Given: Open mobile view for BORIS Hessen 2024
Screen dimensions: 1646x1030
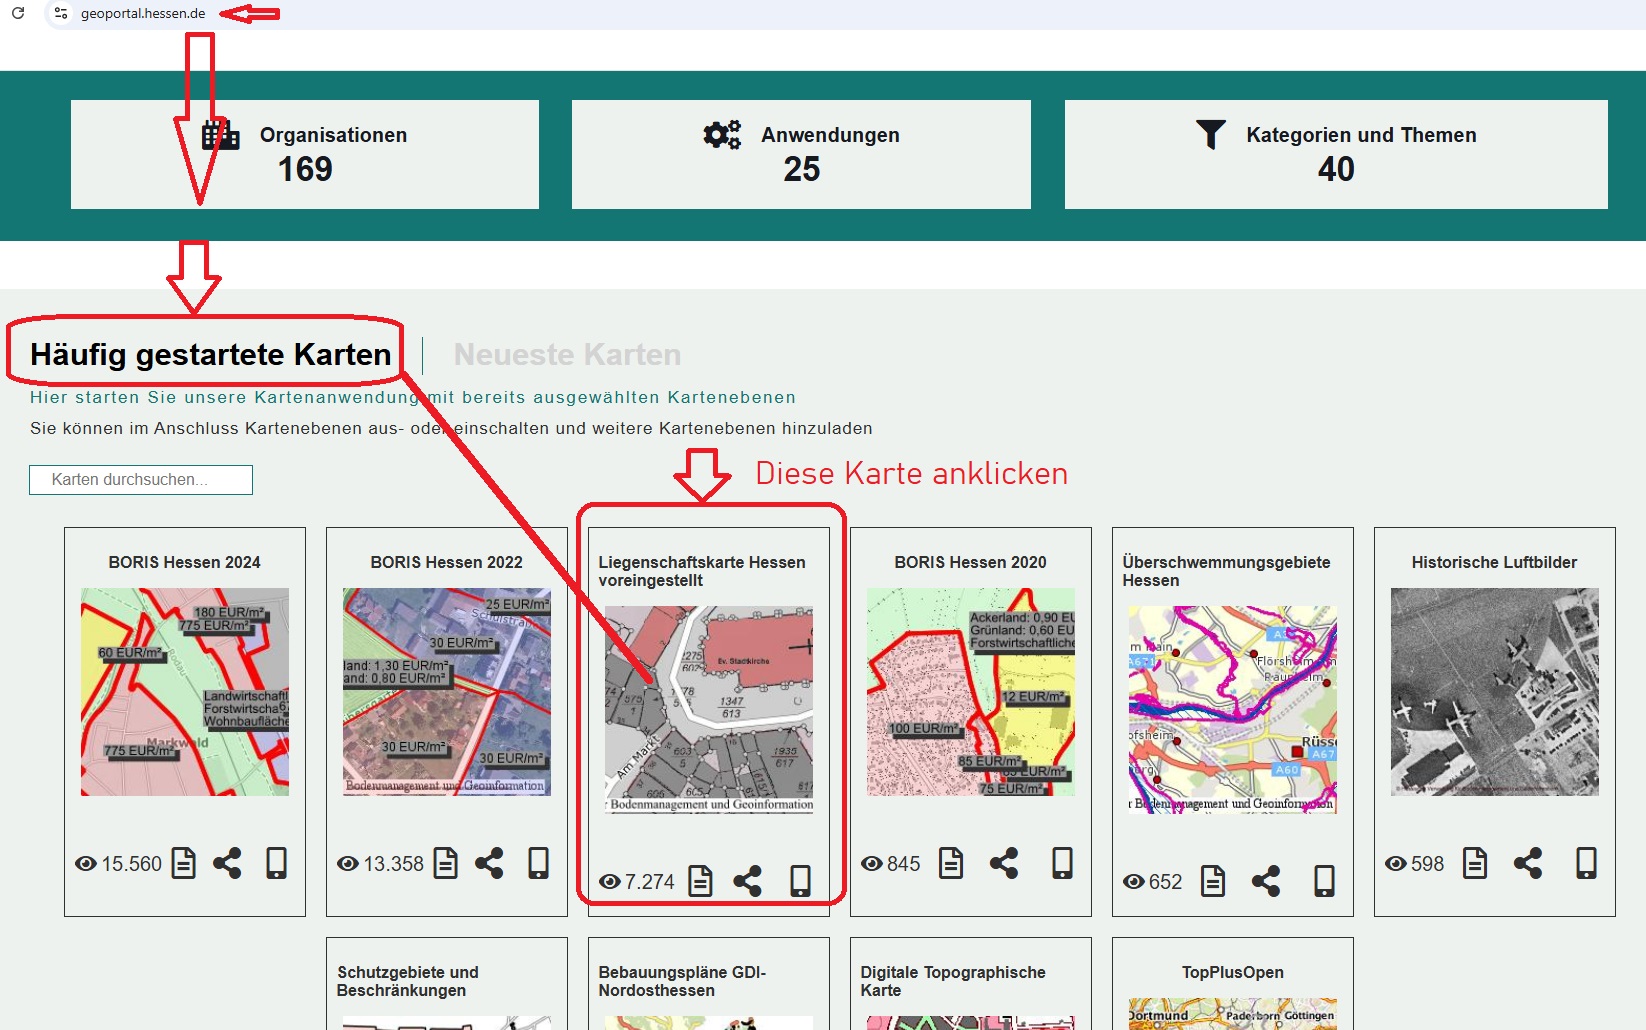Looking at the screenshot, I should [277, 863].
